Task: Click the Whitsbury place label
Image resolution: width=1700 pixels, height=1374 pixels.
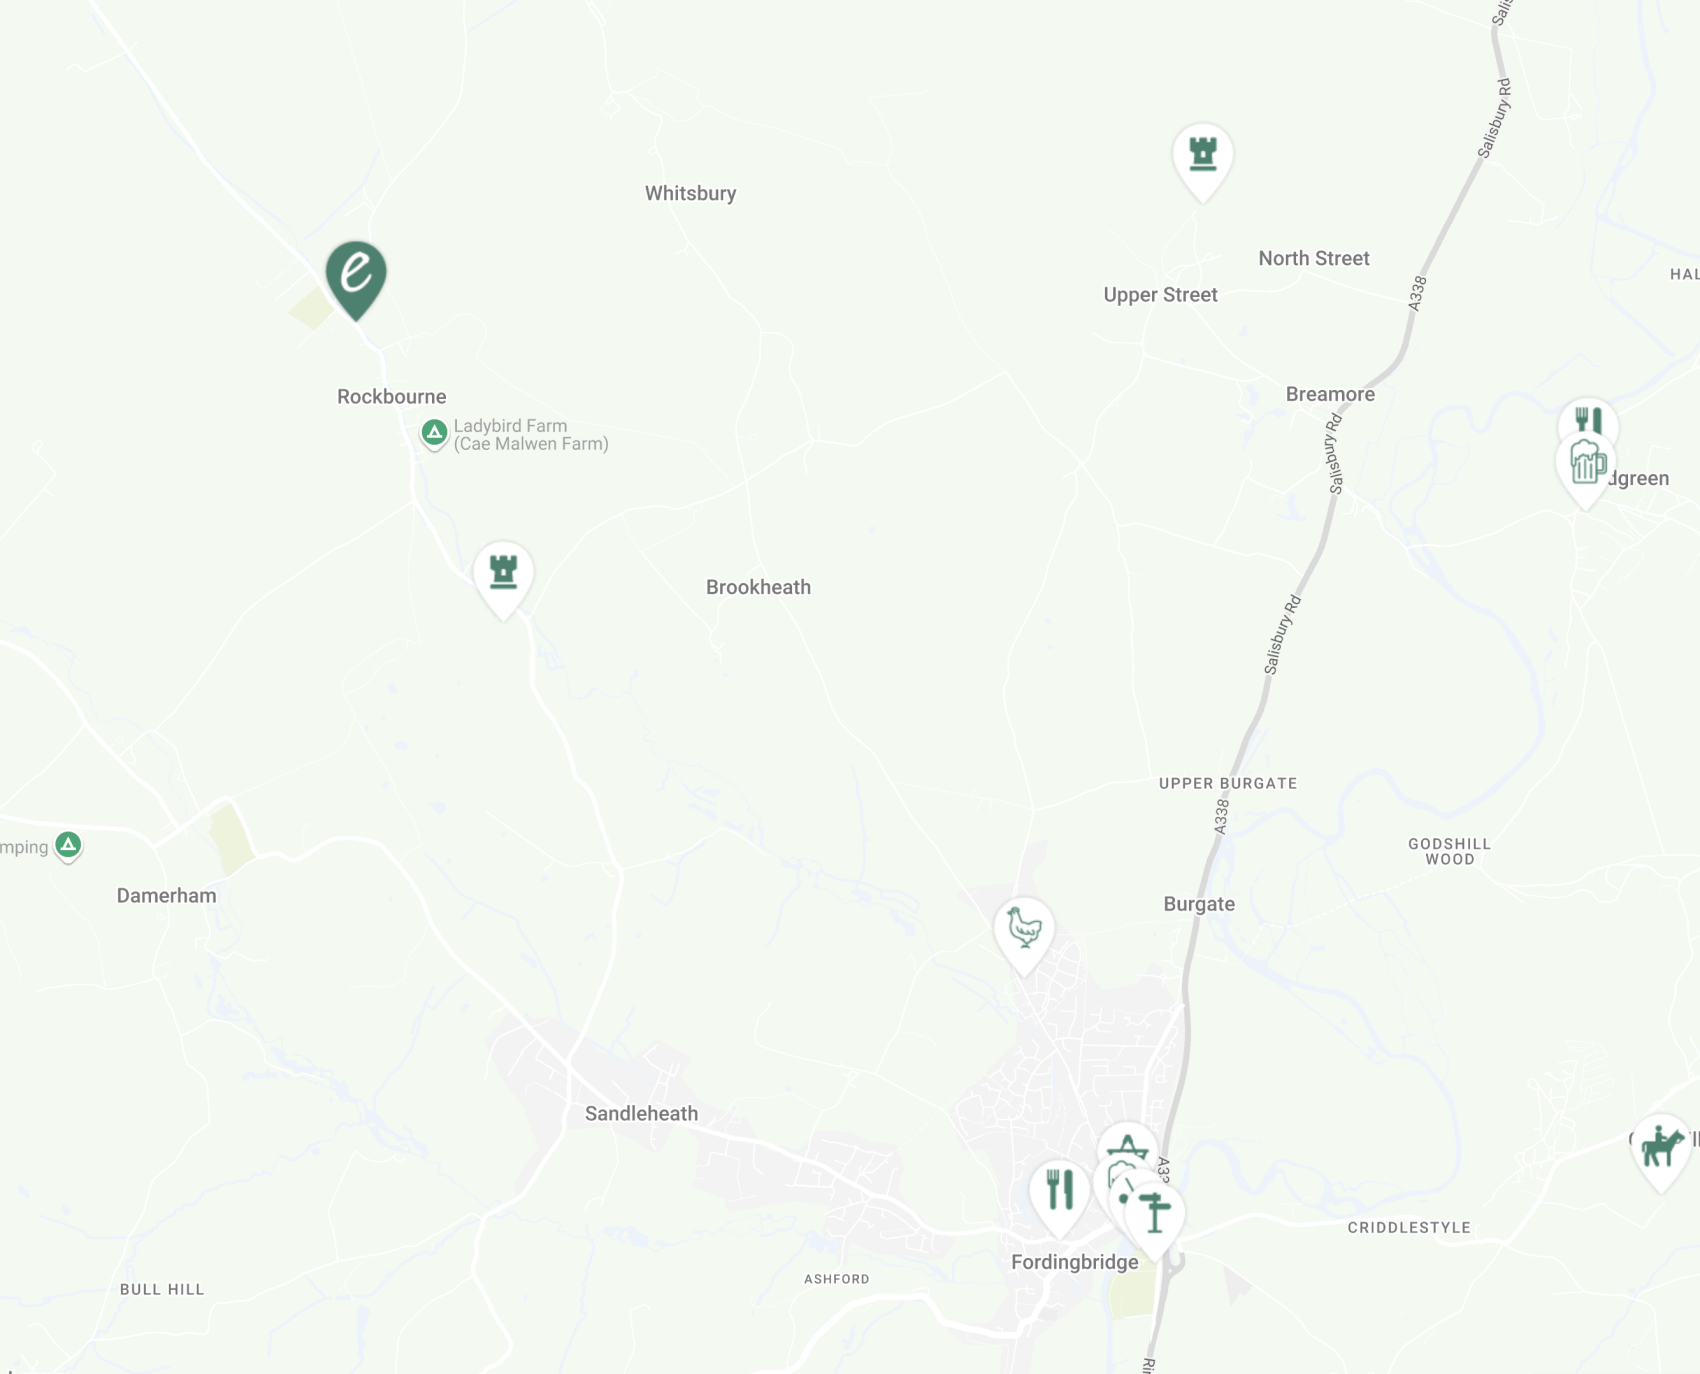Action: pyautogui.click(x=690, y=194)
